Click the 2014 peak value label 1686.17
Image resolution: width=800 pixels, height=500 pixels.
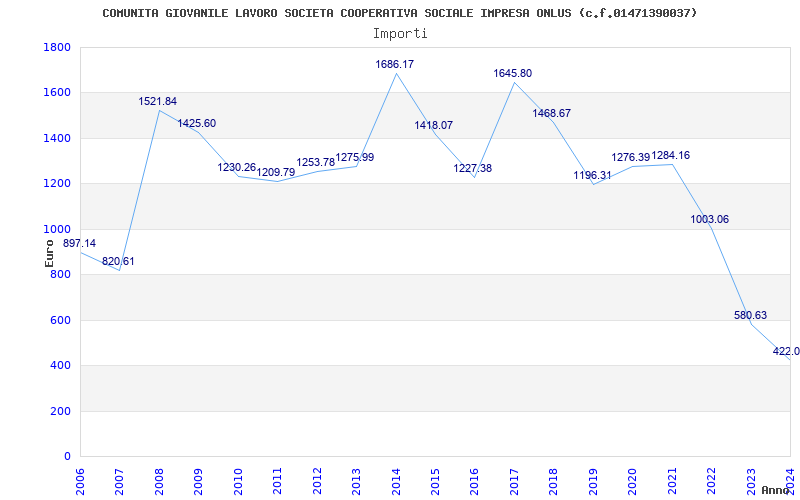pyautogui.click(x=394, y=64)
